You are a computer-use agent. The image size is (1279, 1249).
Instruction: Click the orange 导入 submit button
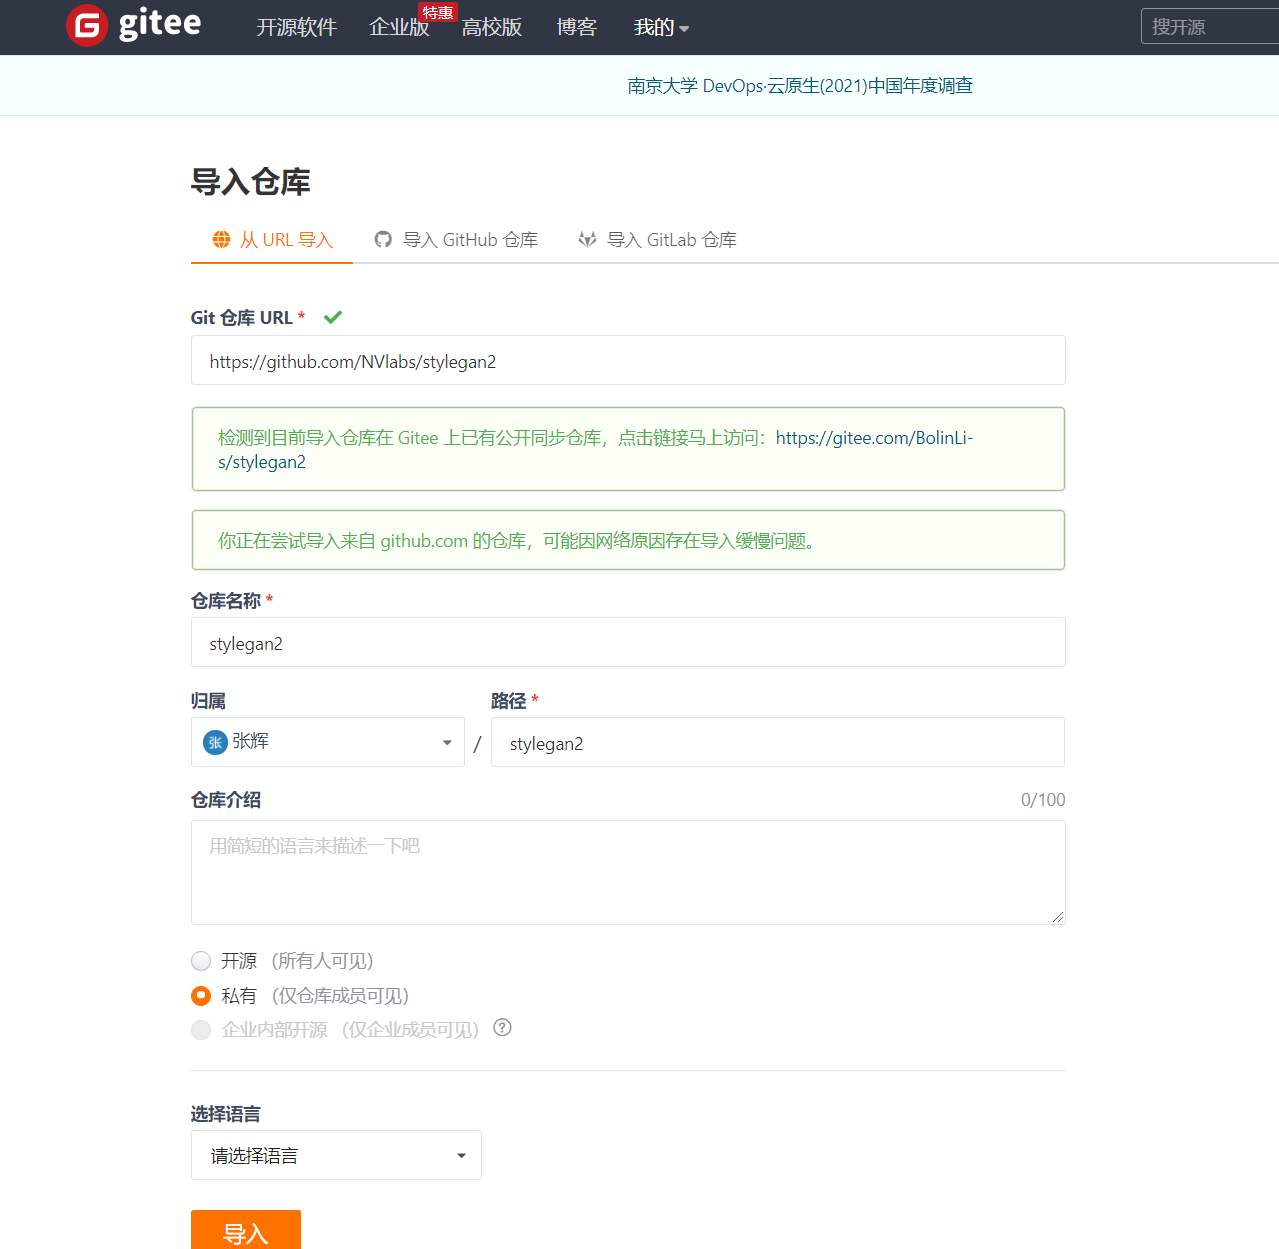point(246,1231)
